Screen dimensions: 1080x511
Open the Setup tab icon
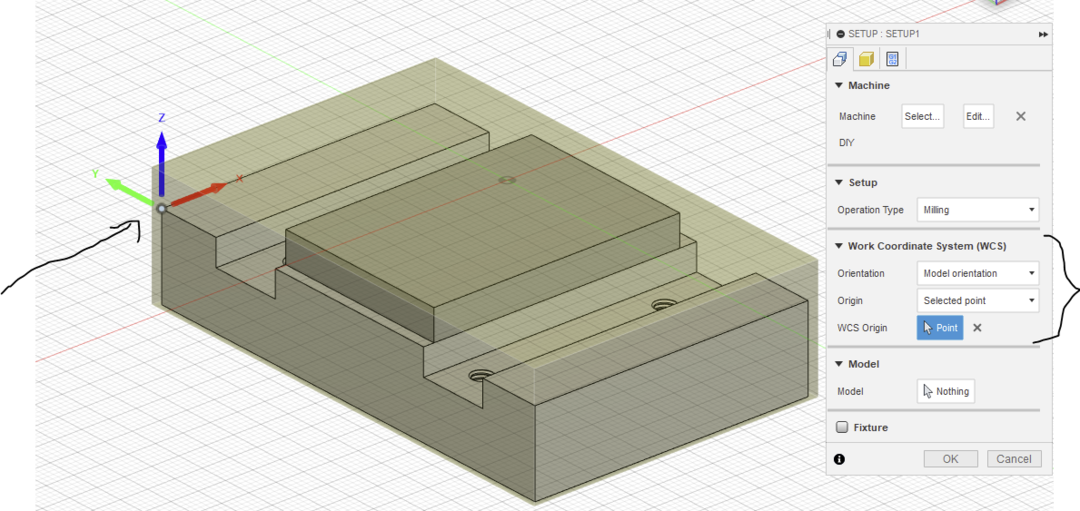click(x=840, y=59)
